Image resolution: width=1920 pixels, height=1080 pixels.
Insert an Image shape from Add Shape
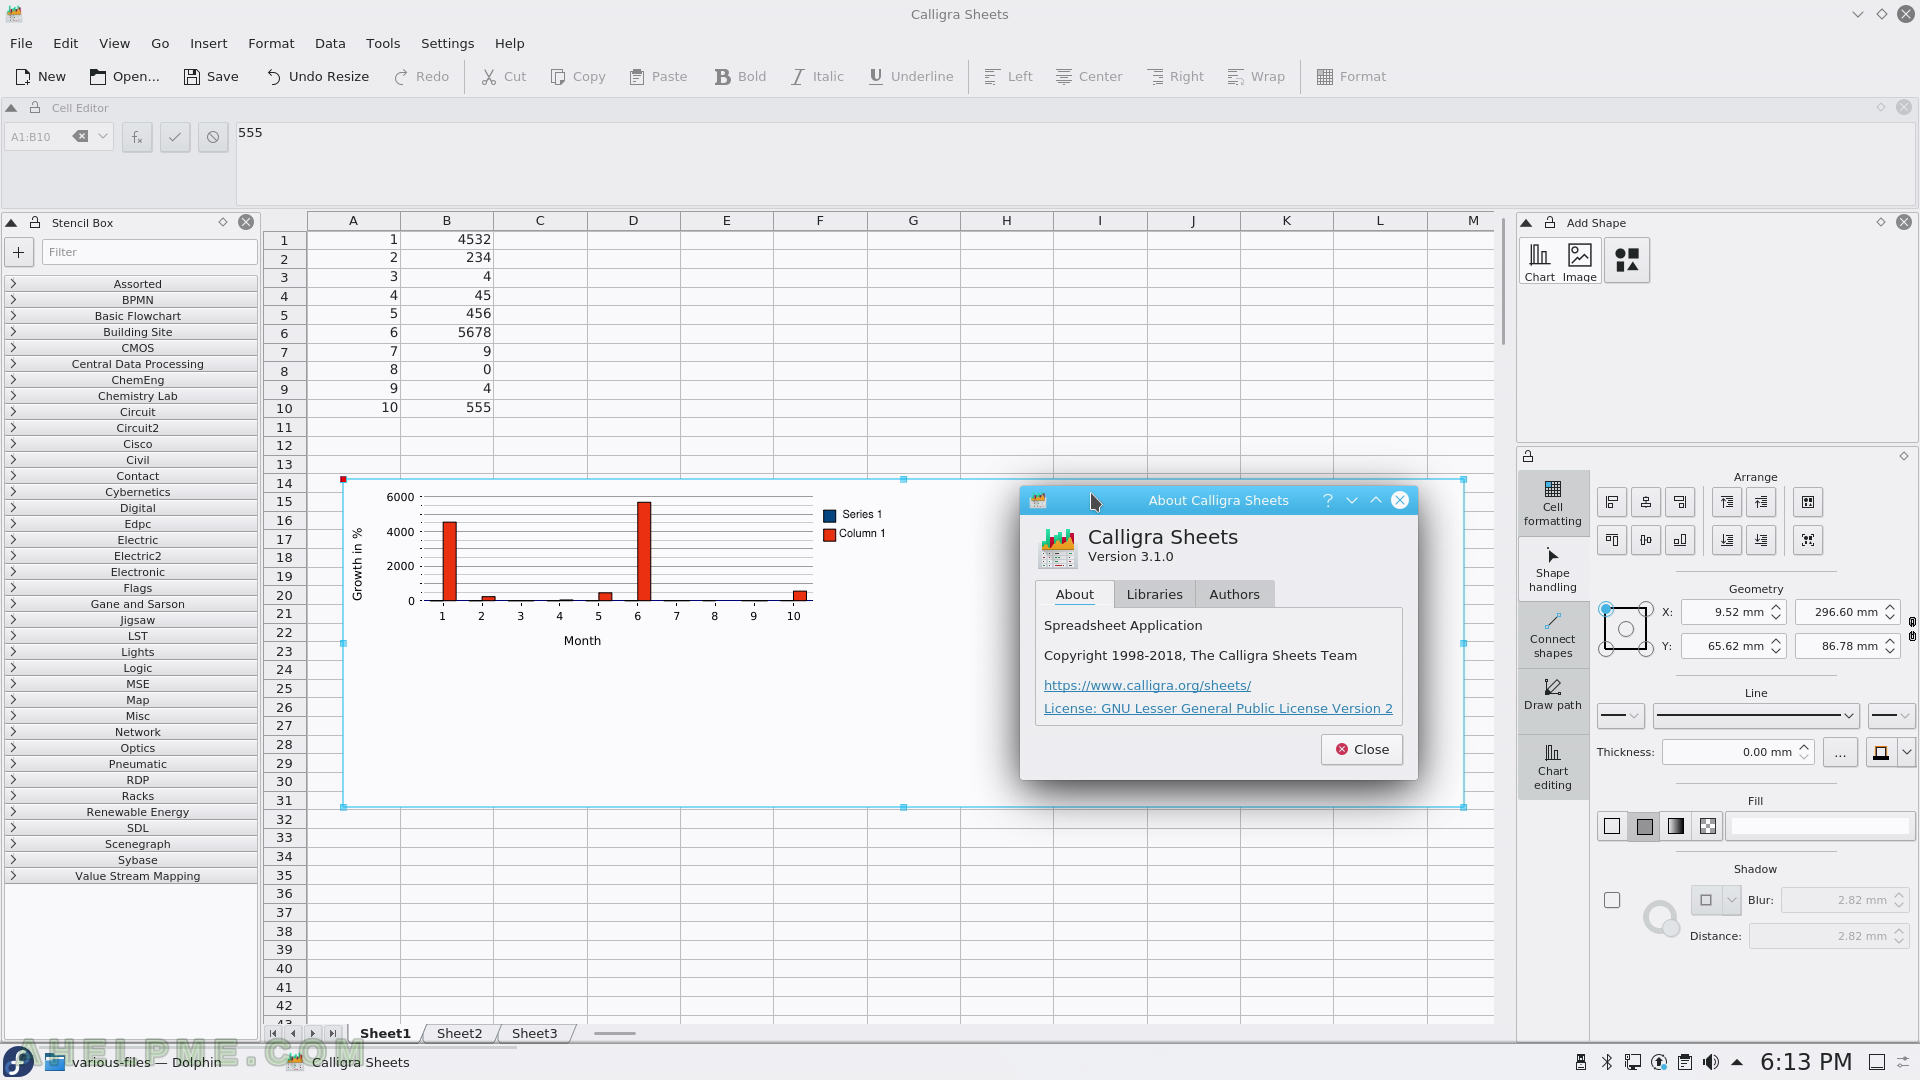(x=1579, y=262)
